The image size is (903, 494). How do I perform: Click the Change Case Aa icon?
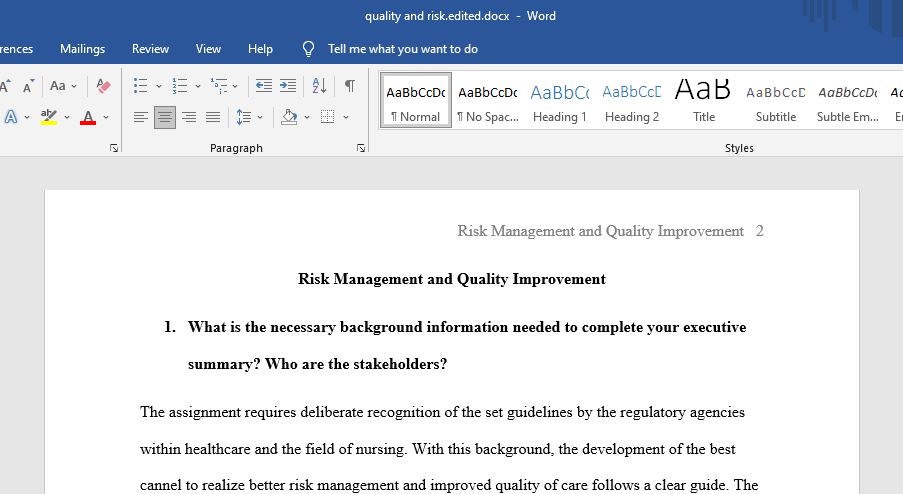point(58,86)
